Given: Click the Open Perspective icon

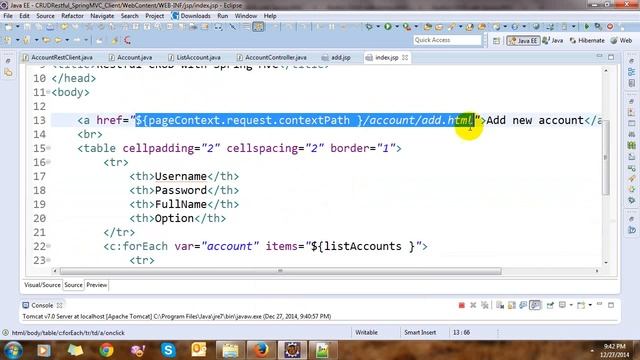Looking at the screenshot, I should point(496,40).
